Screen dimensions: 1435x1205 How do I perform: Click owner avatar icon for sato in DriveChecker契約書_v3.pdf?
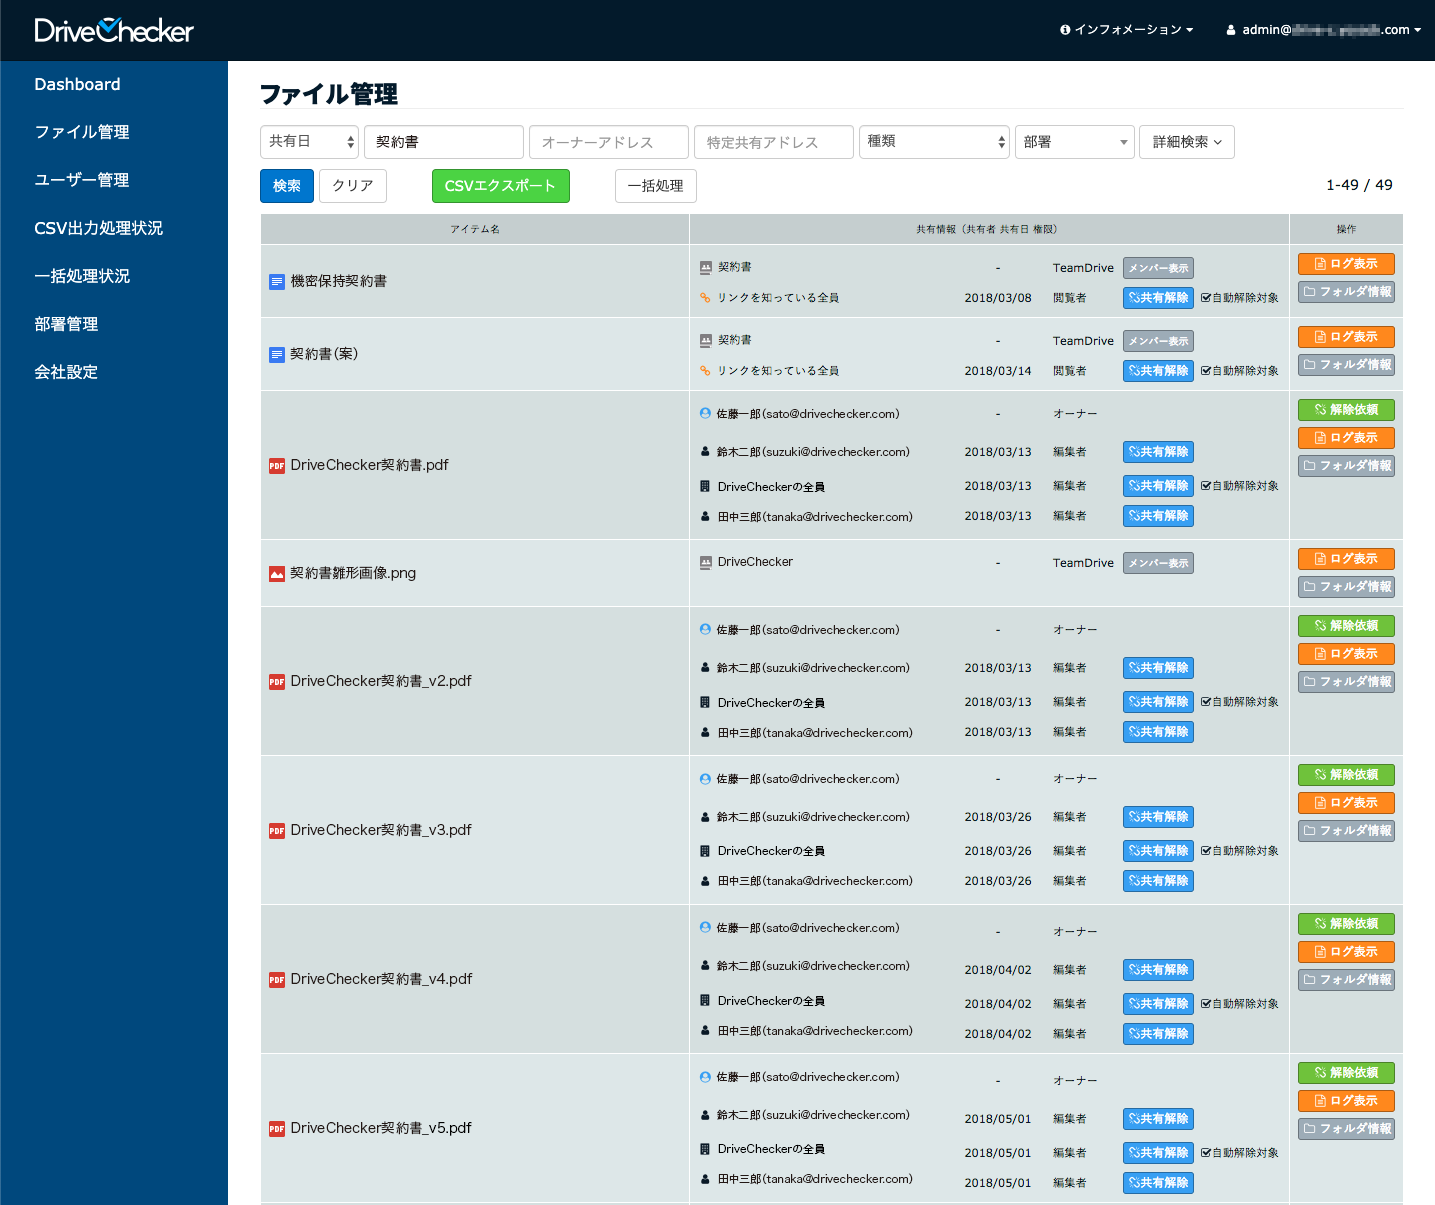pos(706,779)
